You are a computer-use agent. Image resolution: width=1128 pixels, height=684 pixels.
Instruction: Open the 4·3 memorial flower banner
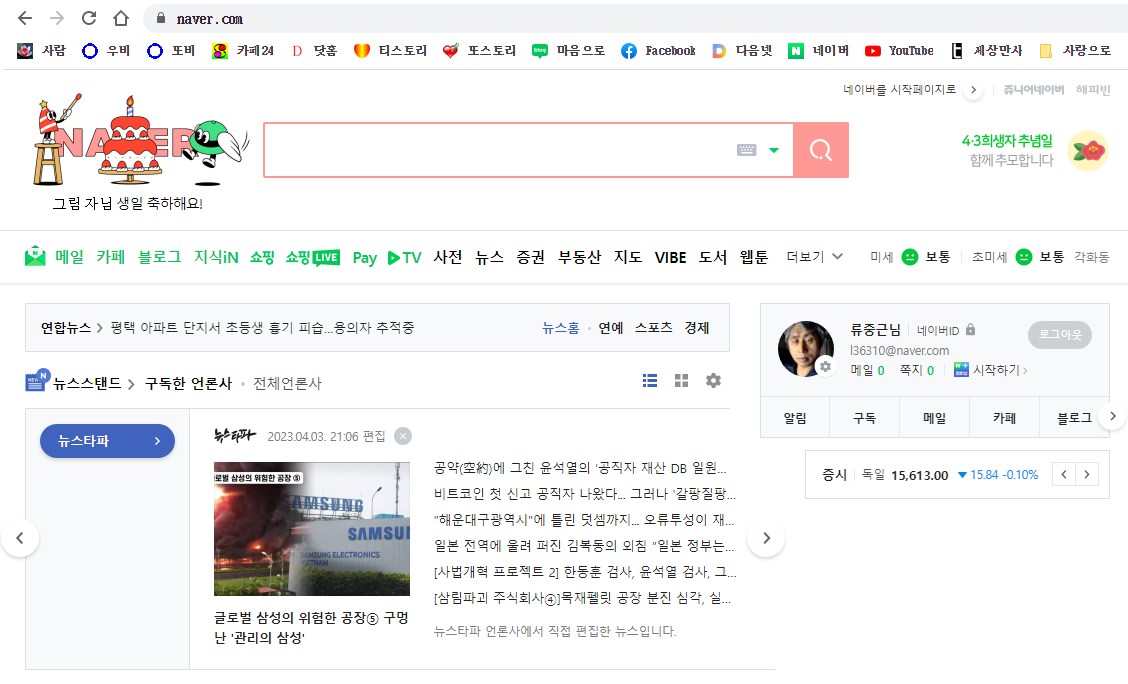[1035, 150]
